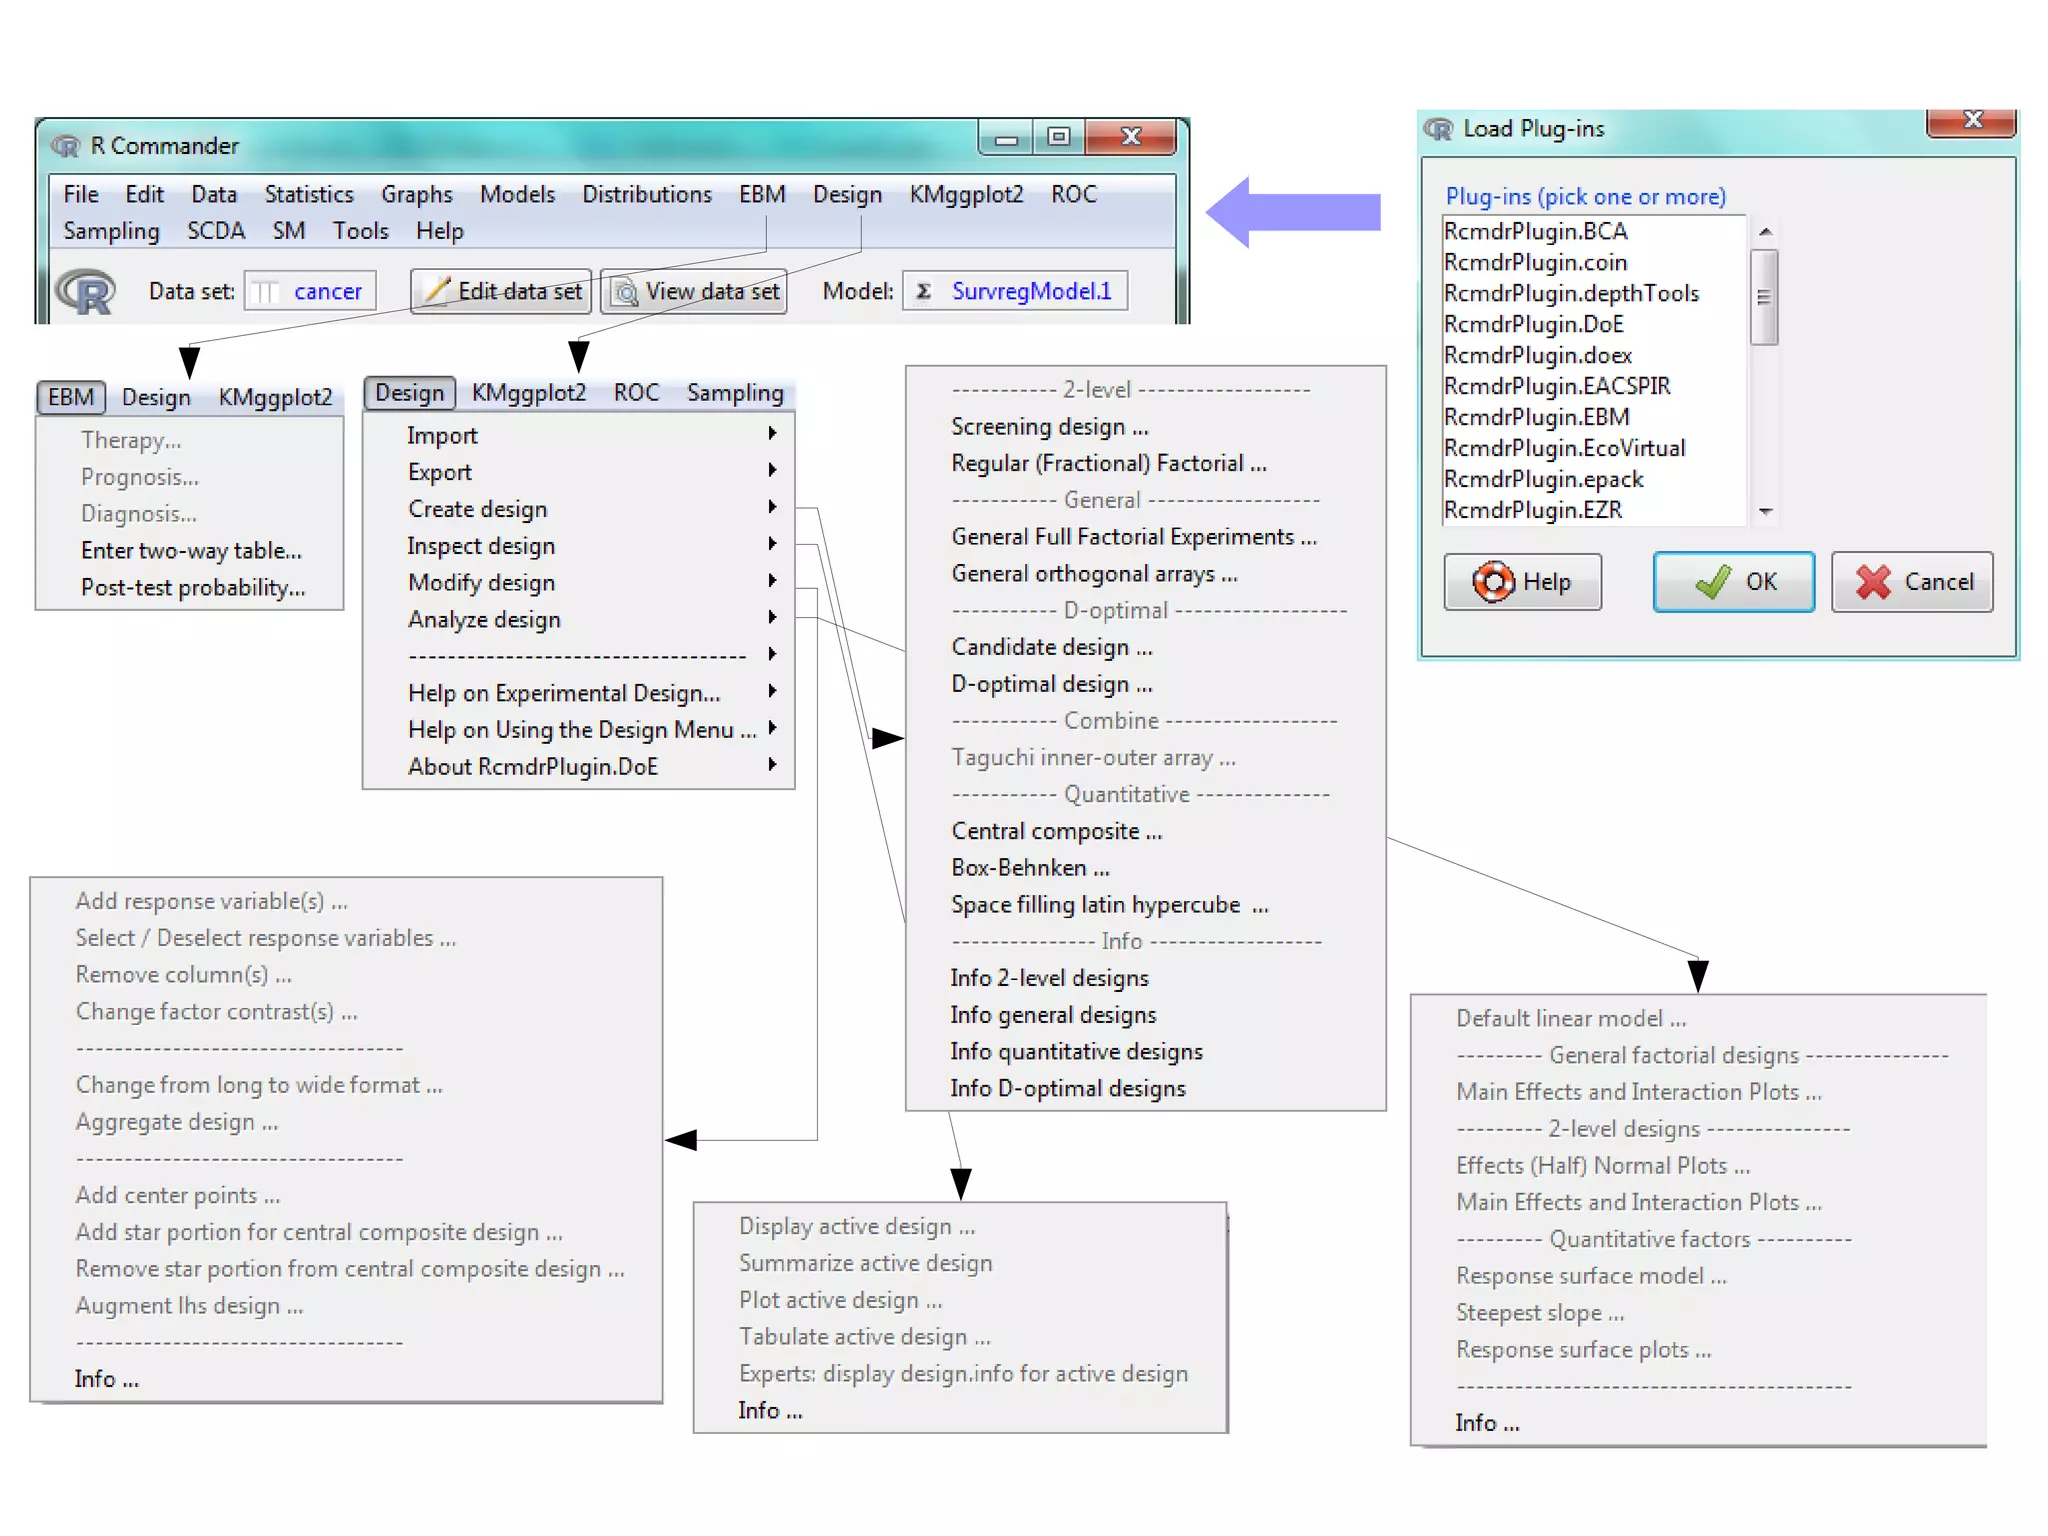Viewport: 2048px width, 1536px height.
Task: Select RcmdrPlugin.DoE plug-in
Action: (1534, 324)
